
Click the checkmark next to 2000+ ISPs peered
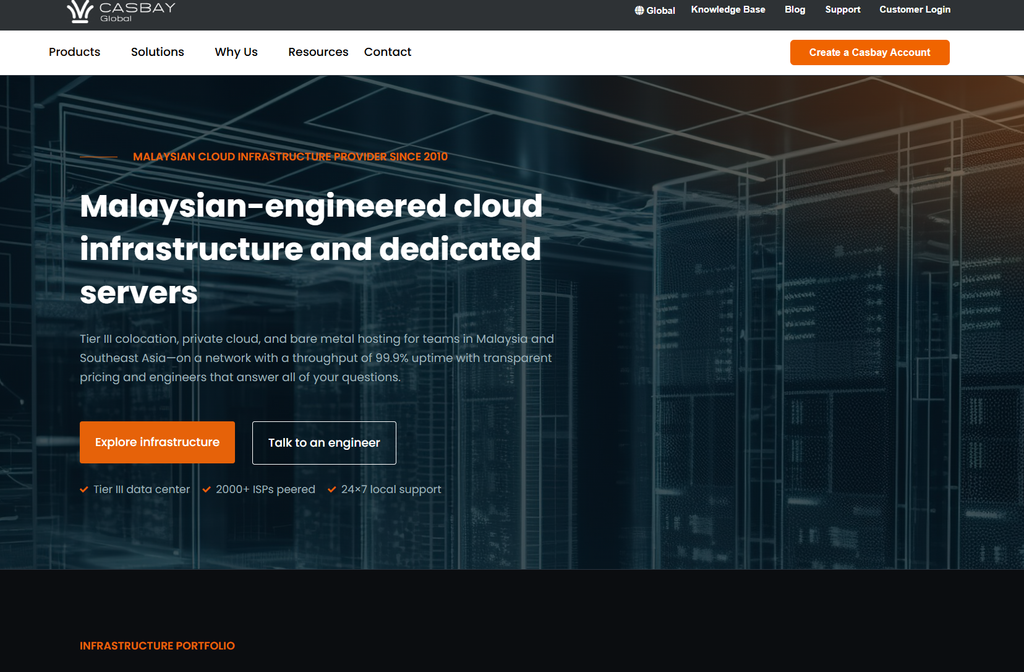tap(206, 489)
